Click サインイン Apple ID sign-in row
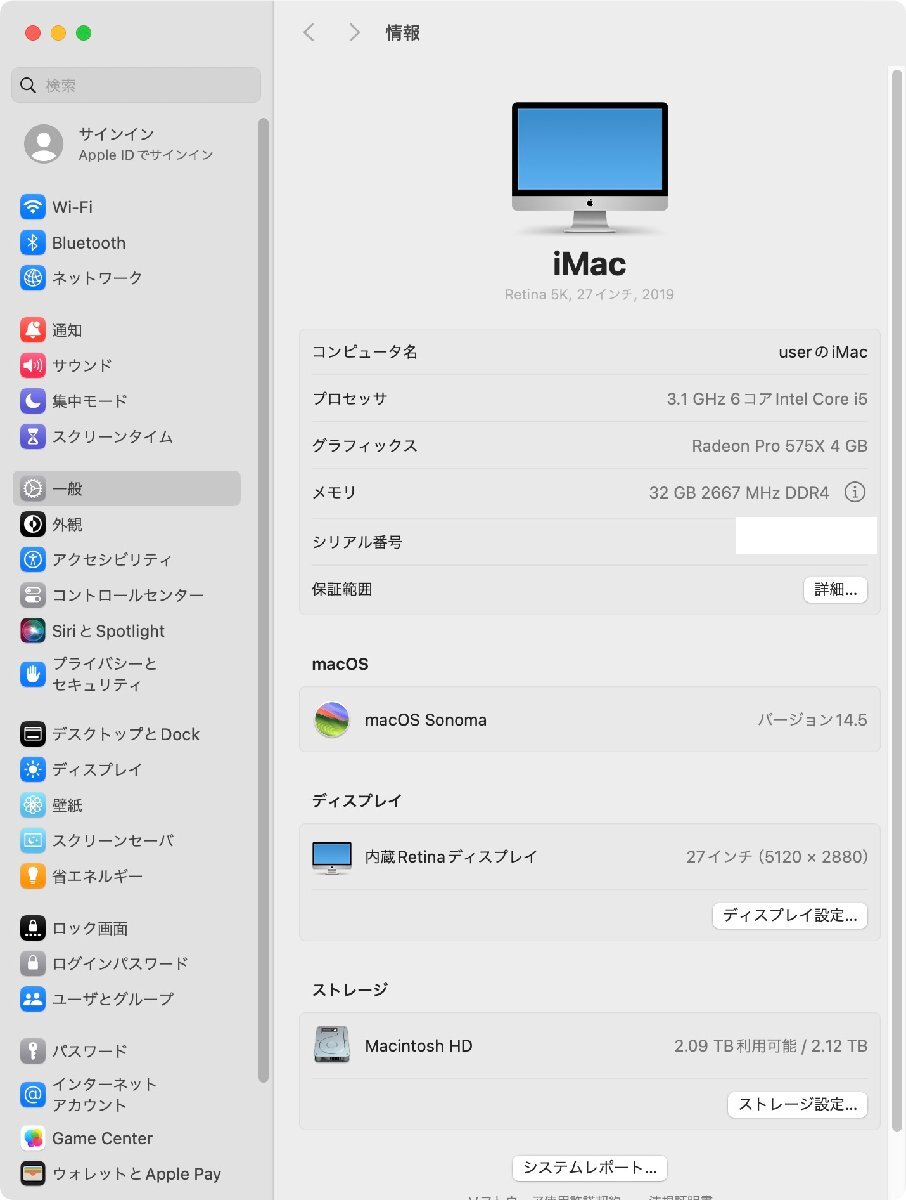This screenshot has height=1200, width=906. [x=136, y=144]
